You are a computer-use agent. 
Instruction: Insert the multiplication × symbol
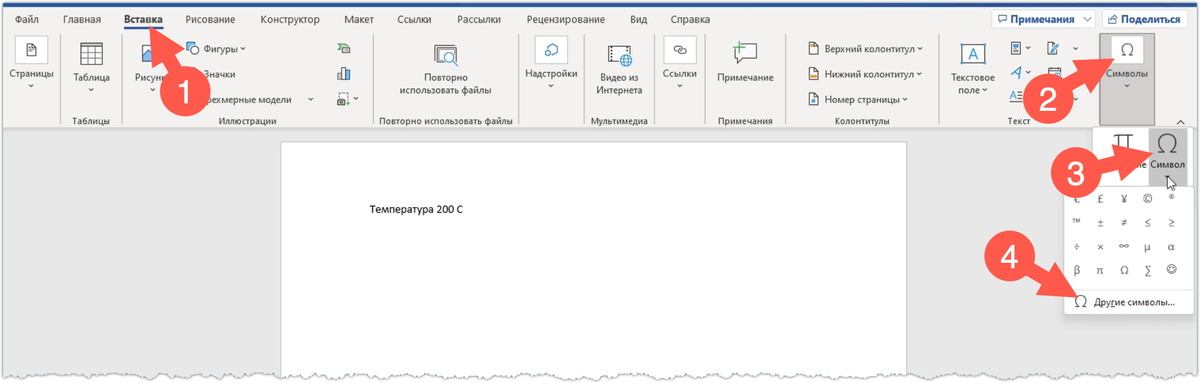point(1100,246)
